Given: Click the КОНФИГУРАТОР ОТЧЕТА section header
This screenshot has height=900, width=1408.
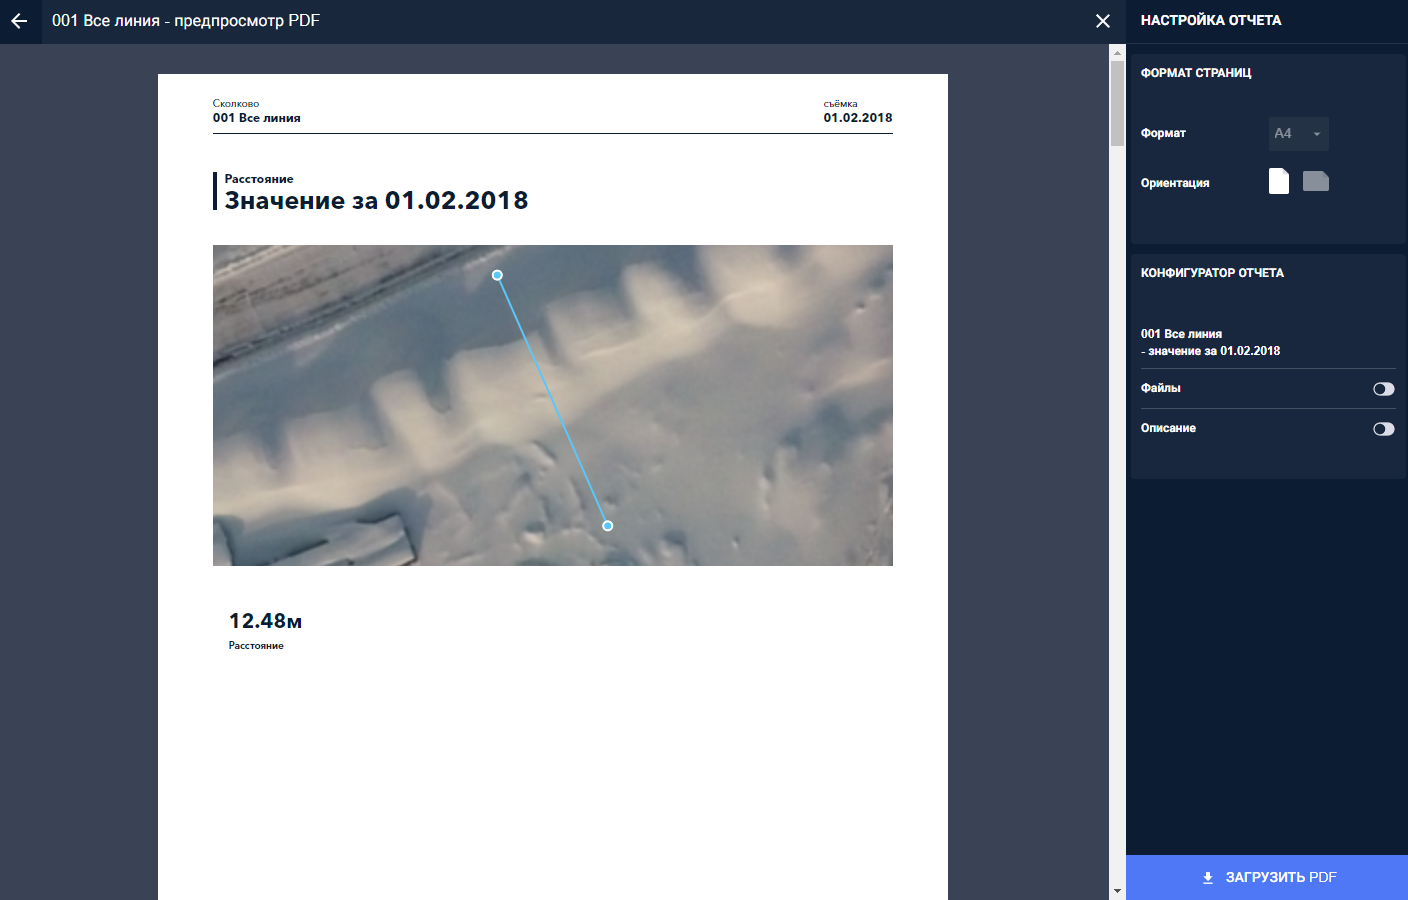Looking at the screenshot, I should coord(1212,273).
